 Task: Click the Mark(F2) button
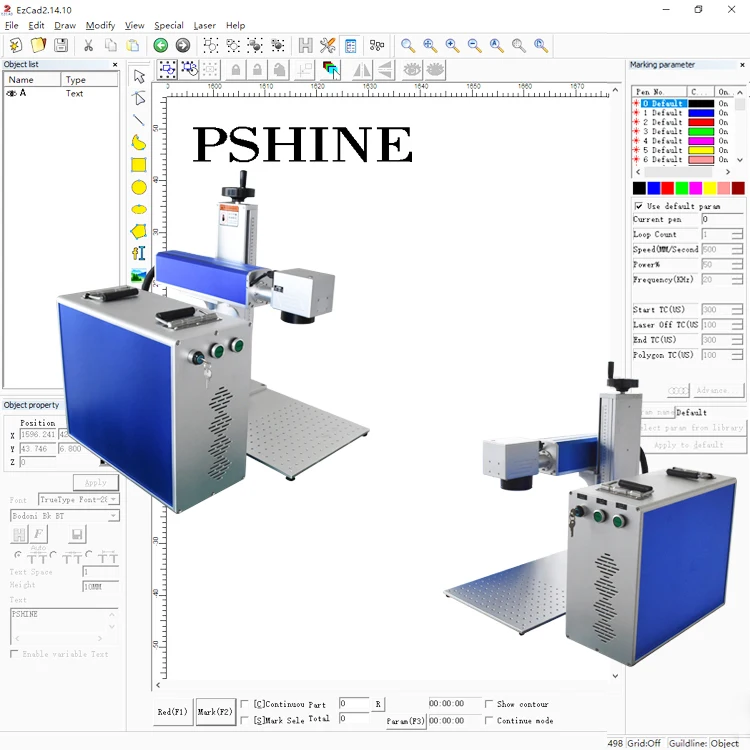pos(215,712)
